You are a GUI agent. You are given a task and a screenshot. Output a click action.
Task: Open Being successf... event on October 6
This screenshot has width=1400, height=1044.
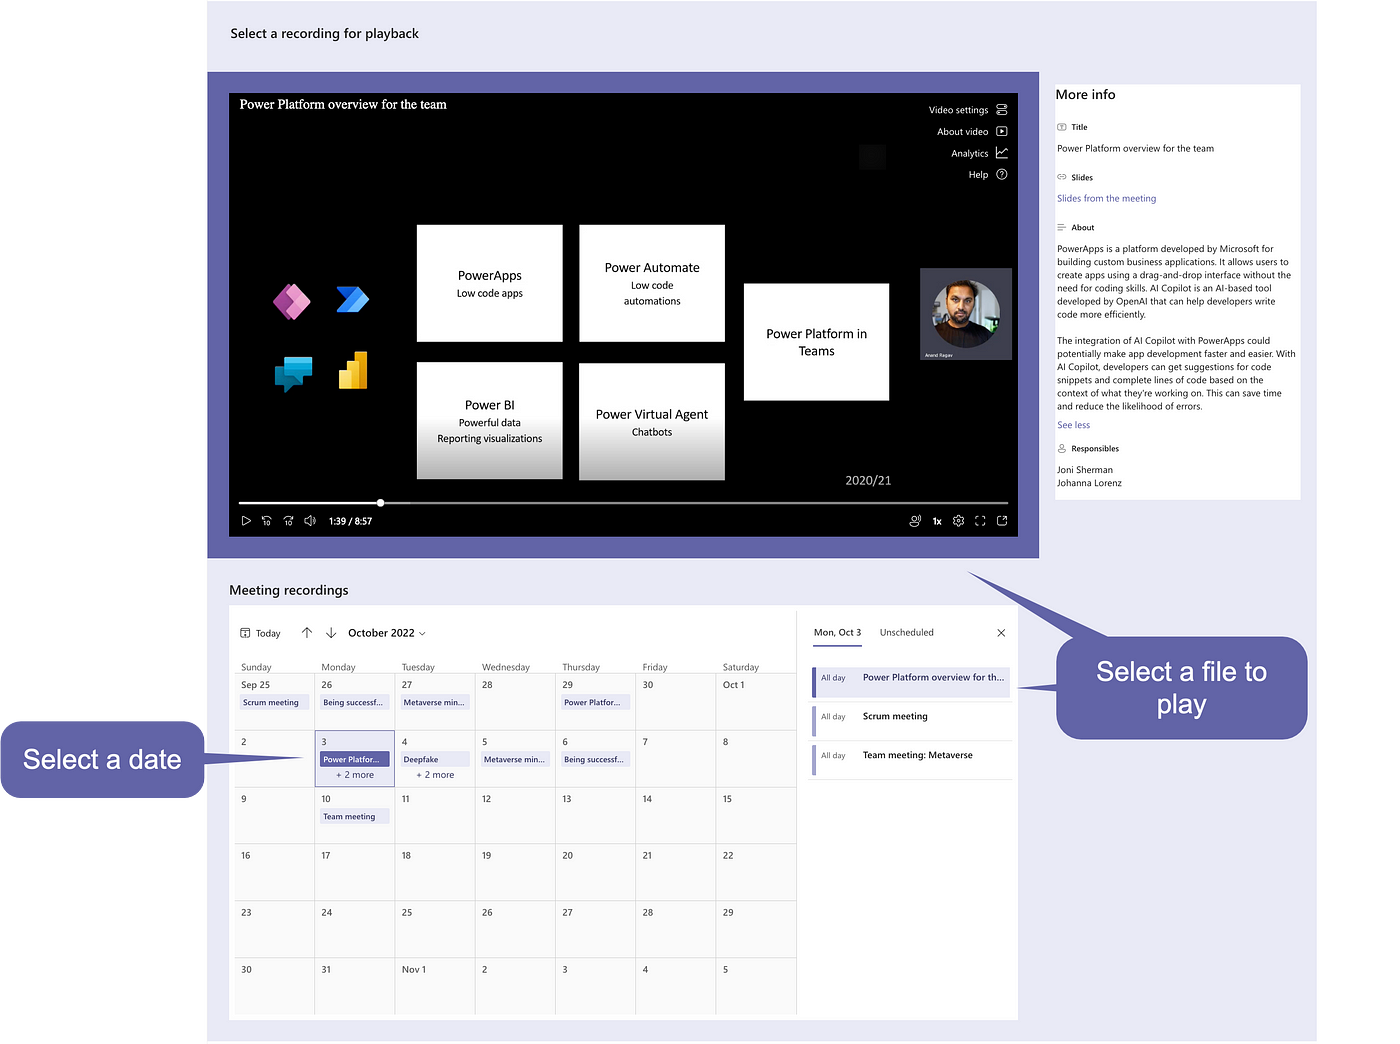(x=595, y=760)
